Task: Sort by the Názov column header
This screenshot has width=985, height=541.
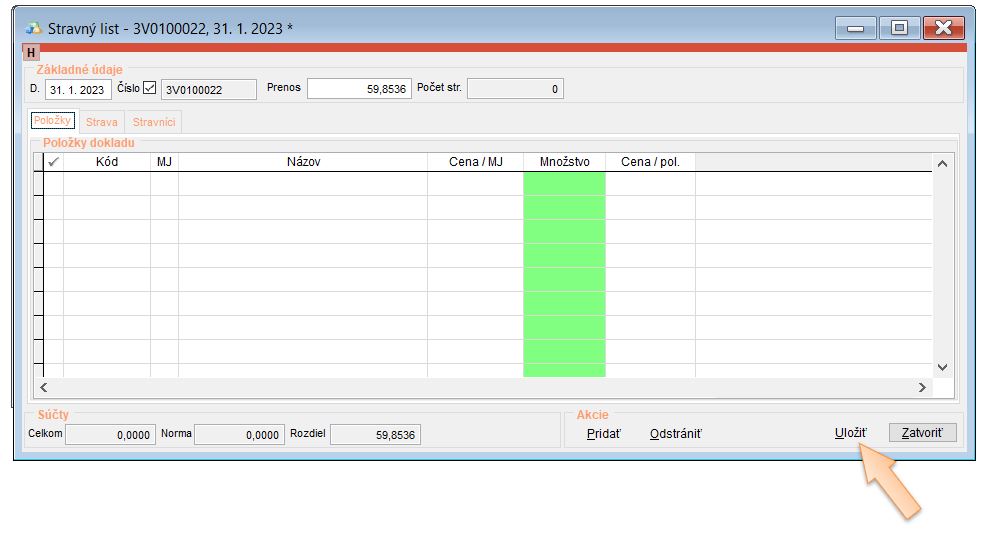Action: tap(302, 162)
